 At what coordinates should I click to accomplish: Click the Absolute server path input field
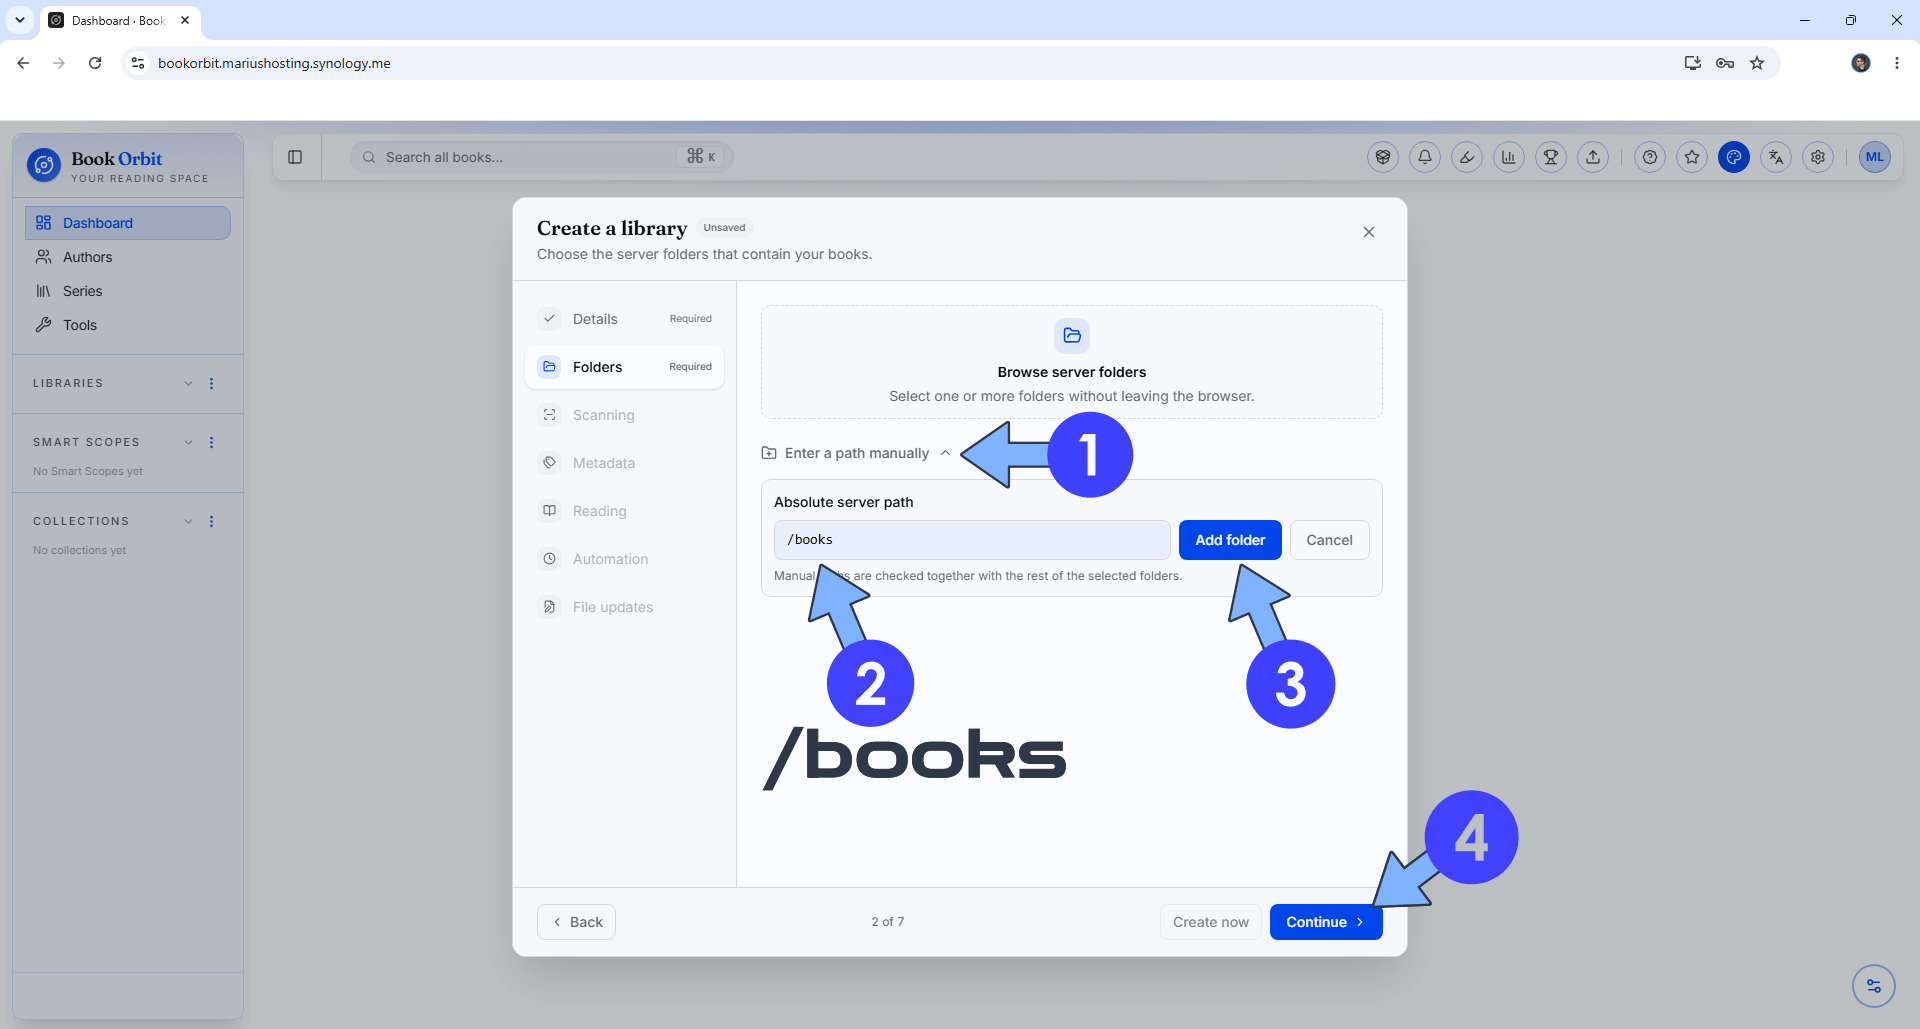(972, 540)
